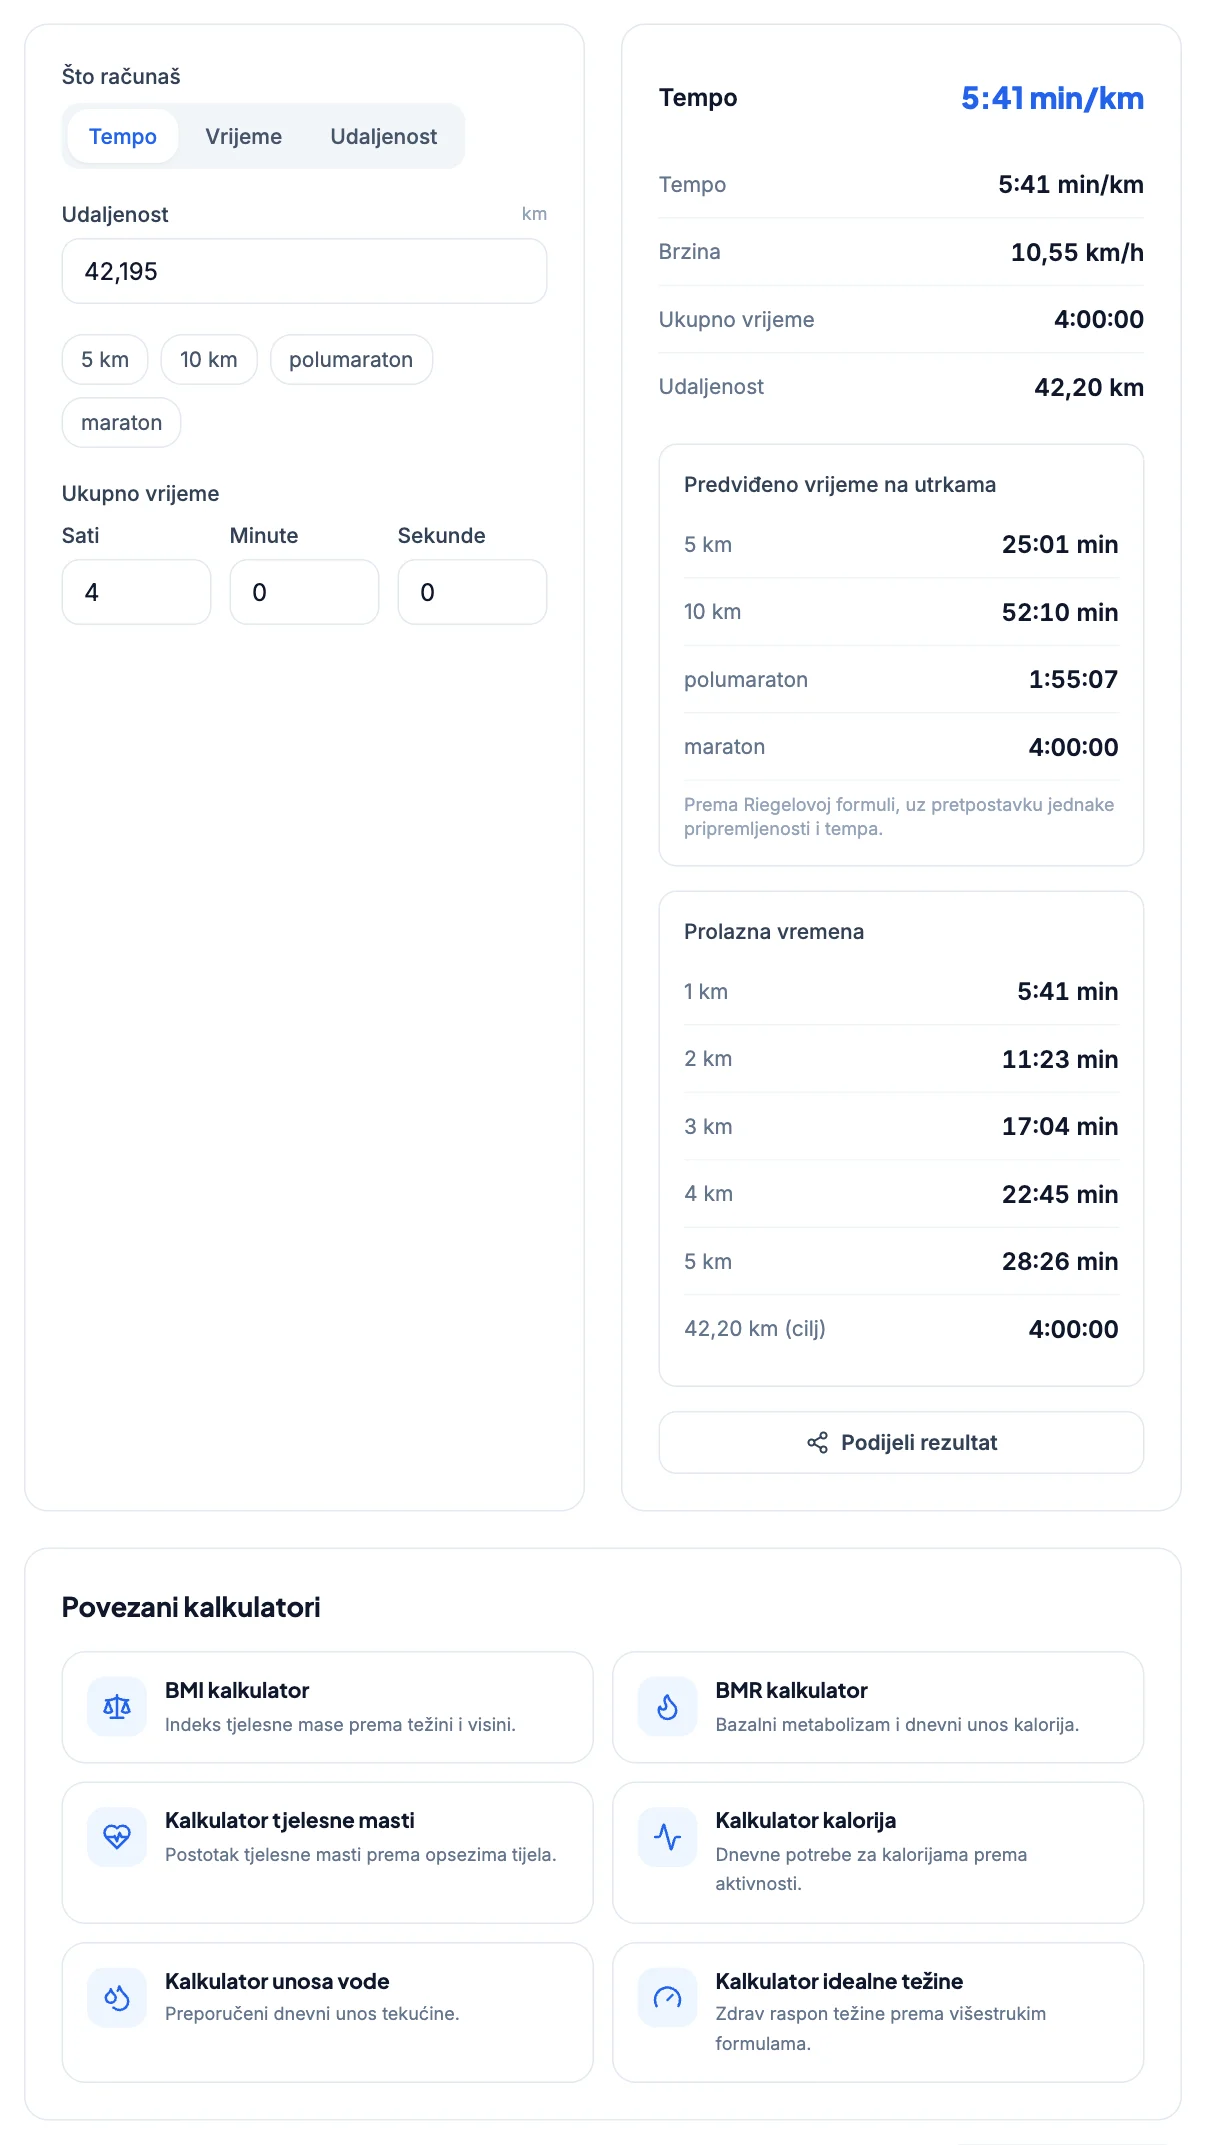This screenshot has height=2145, width=1206.
Task: Click the water drops icon for Kalkulator unosa vode
Action: click(117, 1997)
